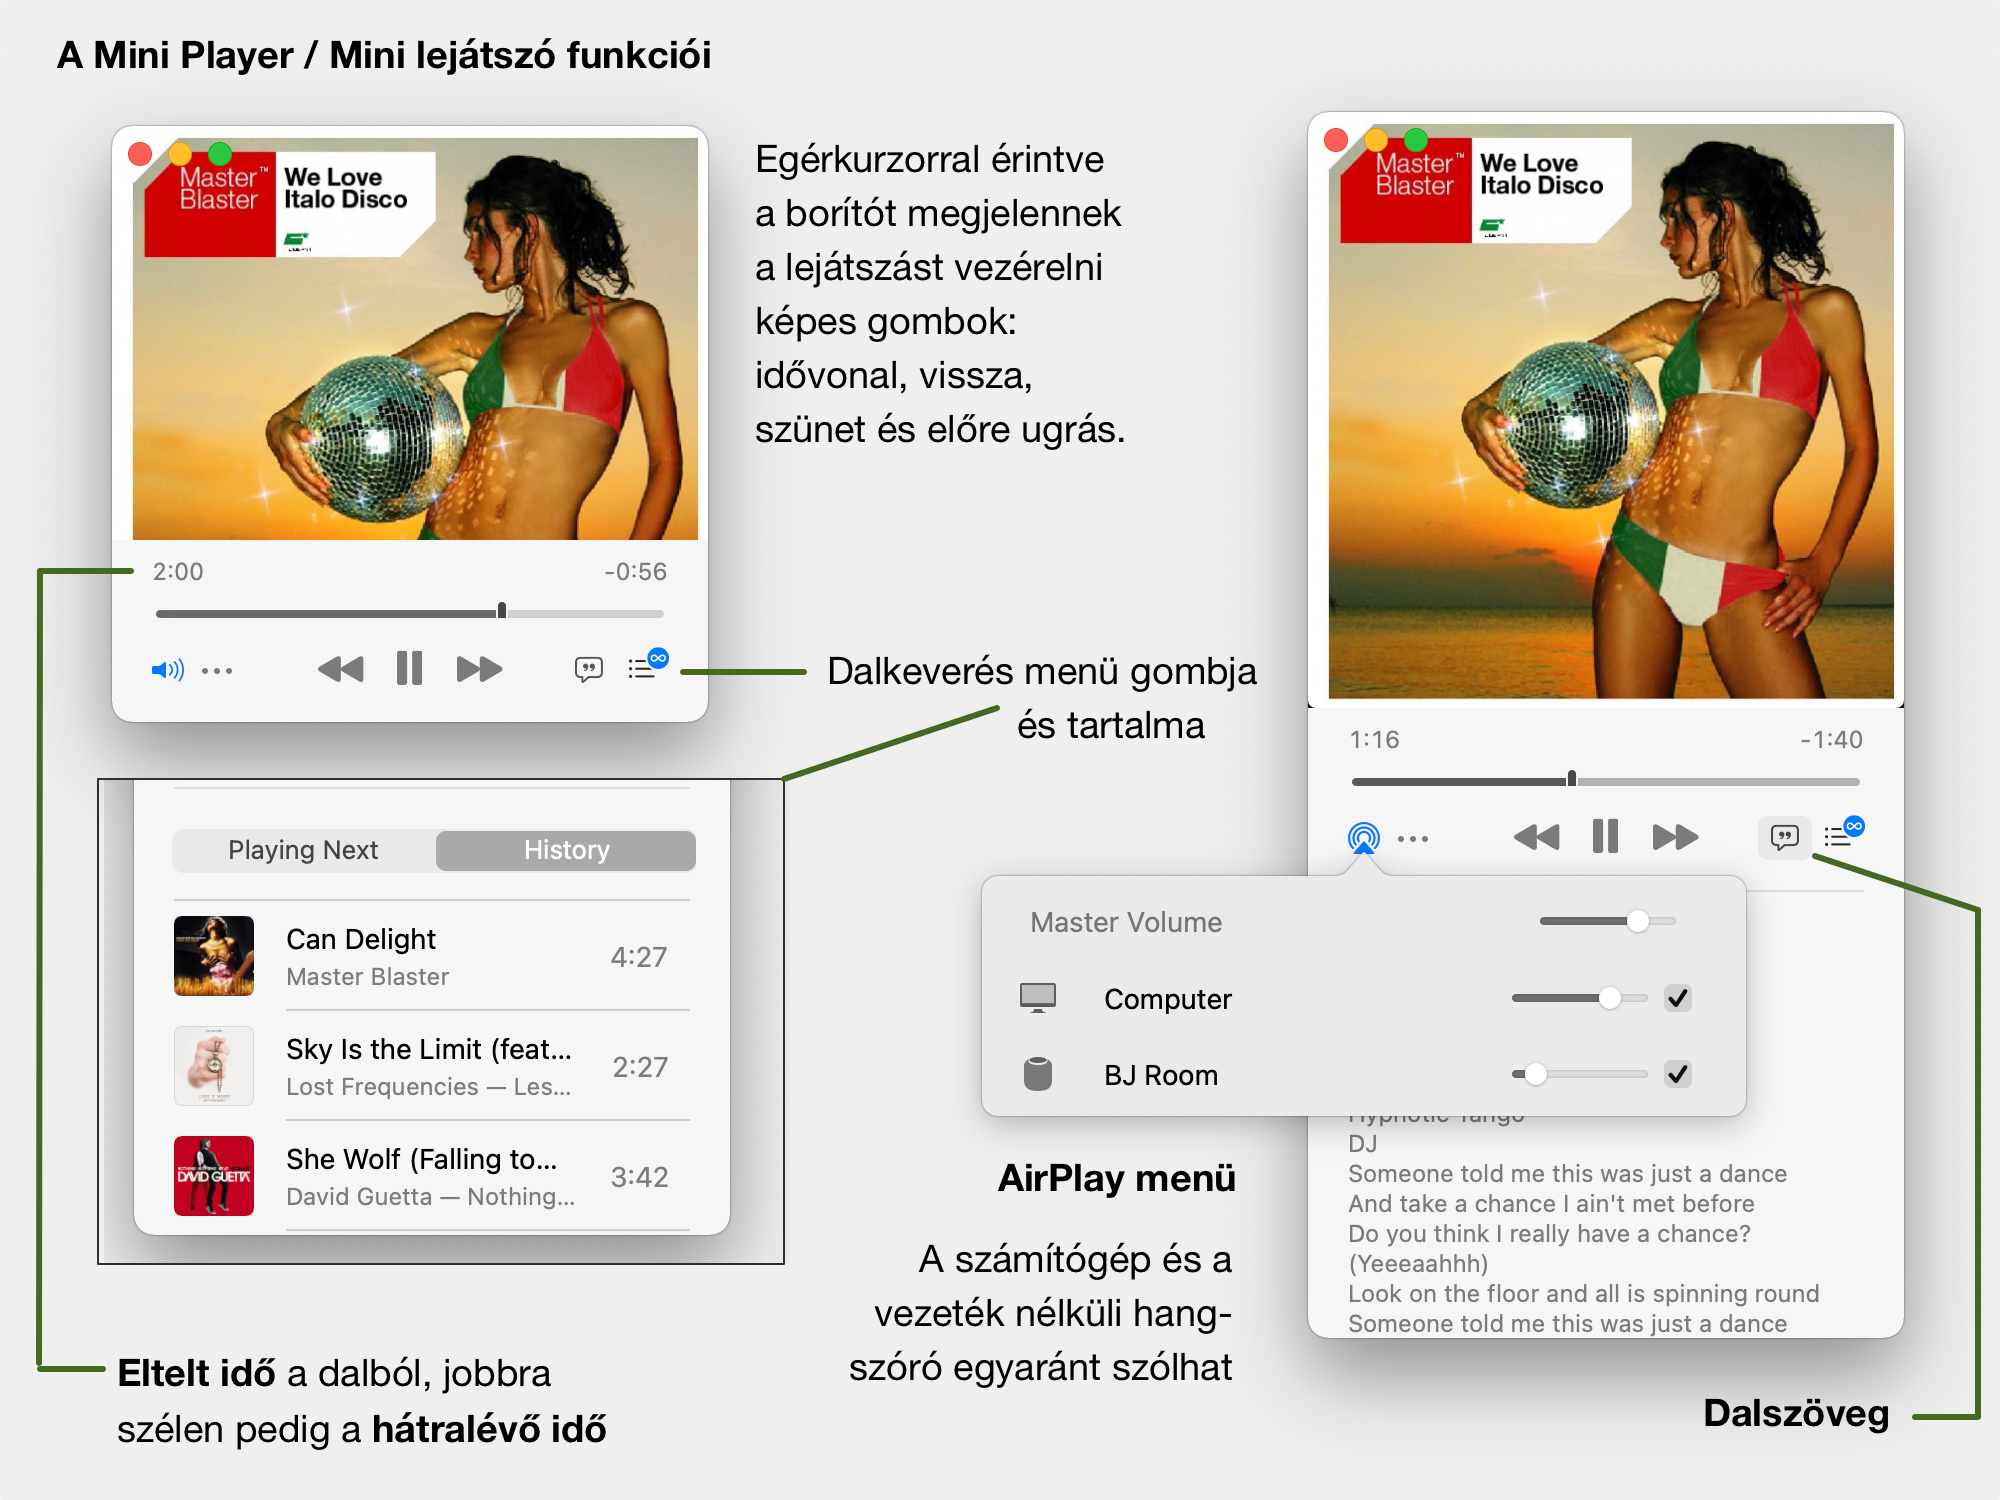Minimize the right mini player window

pyautogui.click(x=1376, y=140)
